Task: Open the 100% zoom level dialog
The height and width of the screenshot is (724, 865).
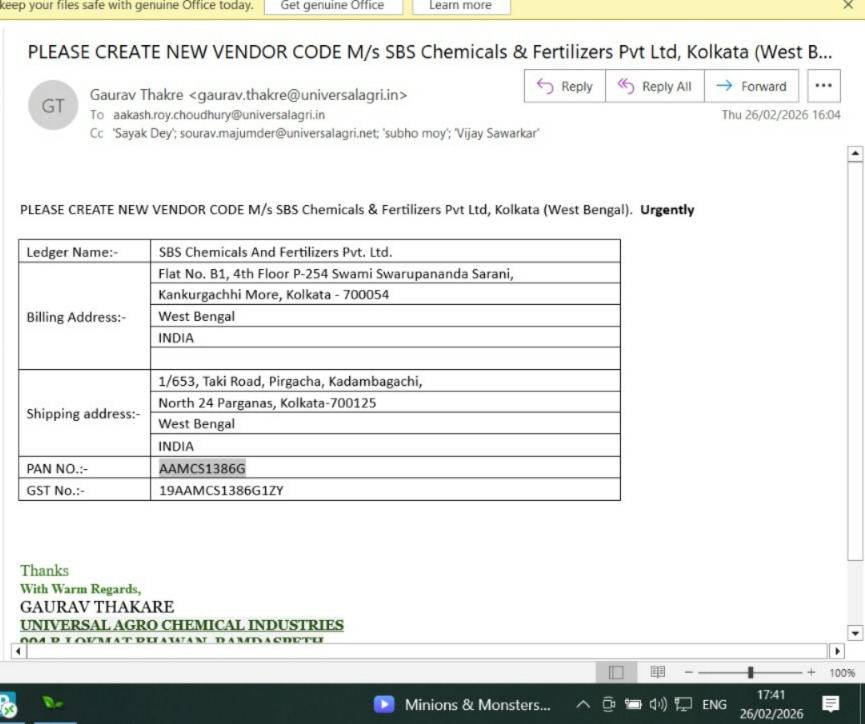Action: pyautogui.click(x=842, y=673)
